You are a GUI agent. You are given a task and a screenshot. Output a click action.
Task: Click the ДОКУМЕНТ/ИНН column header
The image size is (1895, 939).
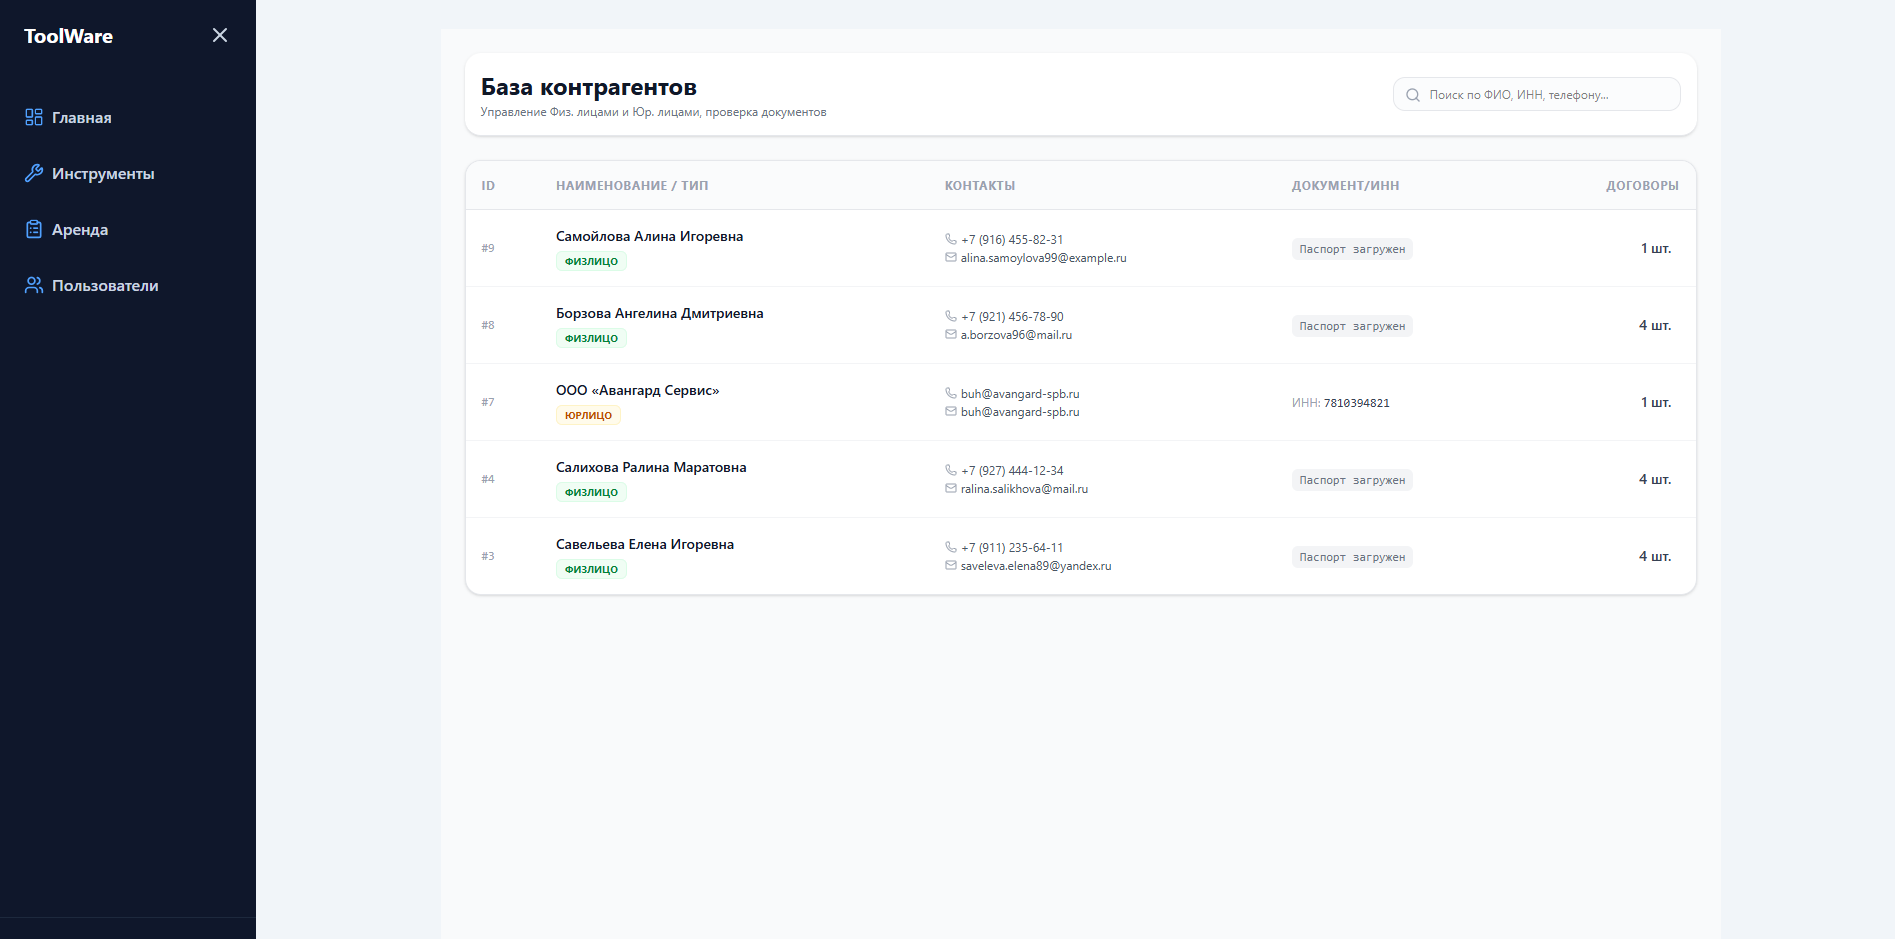[x=1345, y=186]
